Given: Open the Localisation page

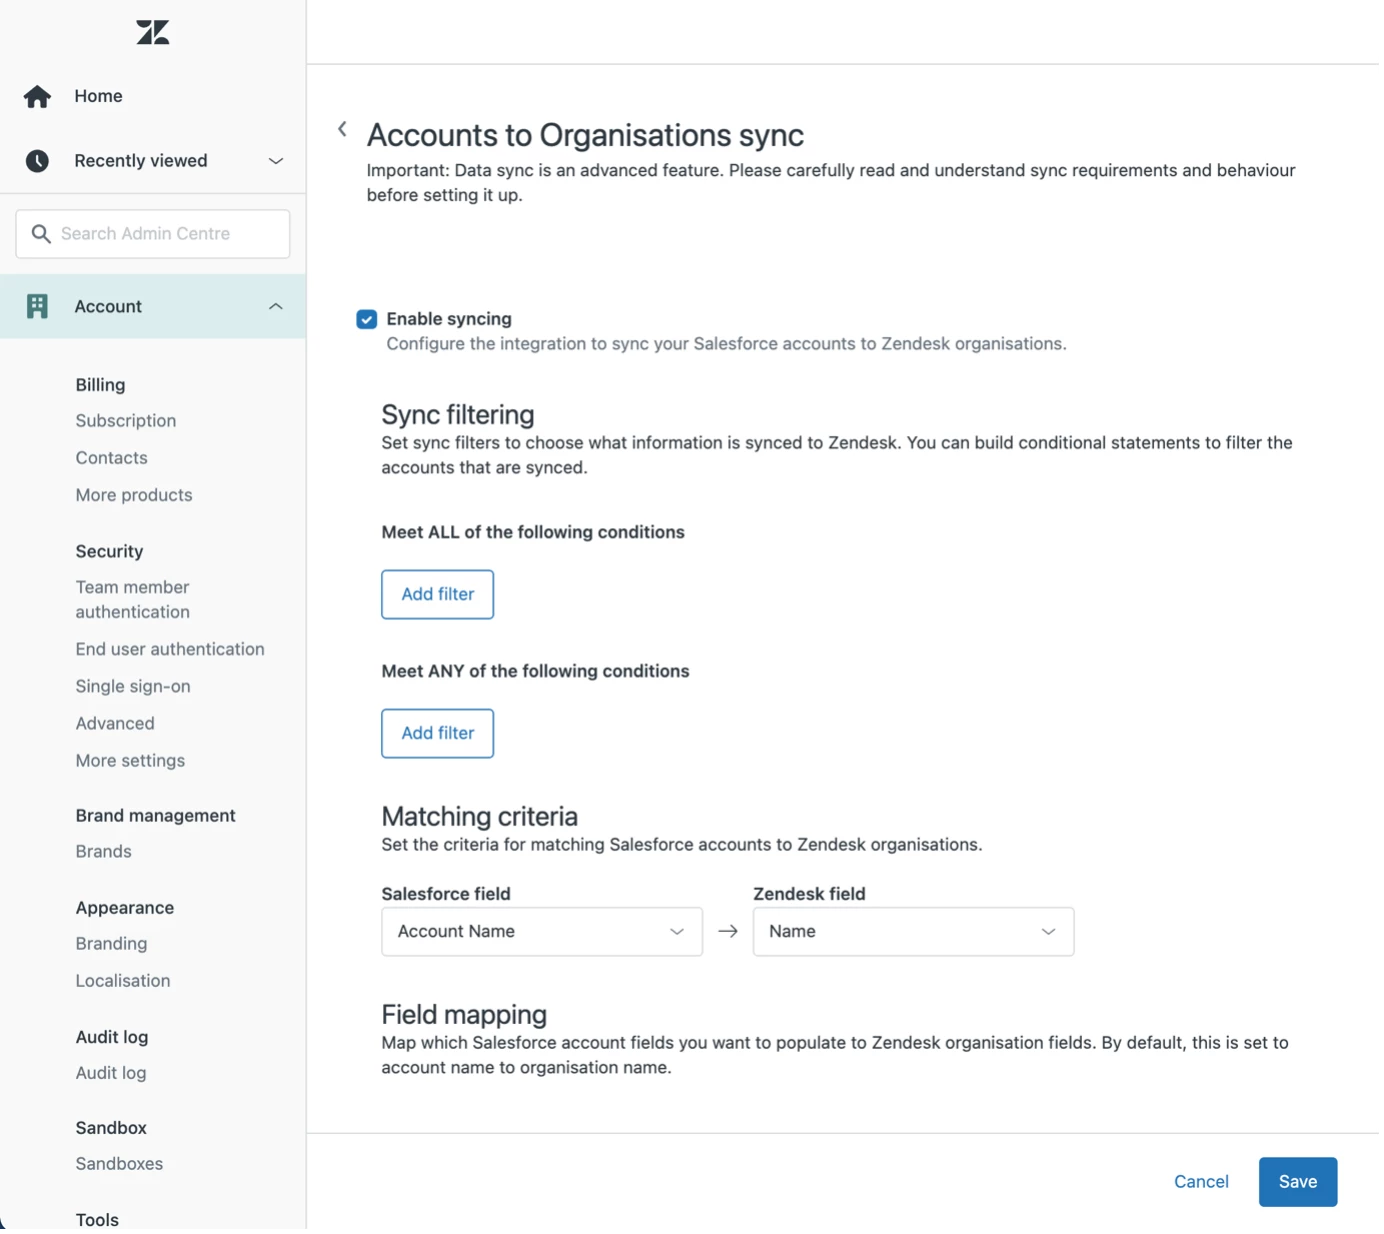Looking at the screenshot, I should (x=123, y=981).
